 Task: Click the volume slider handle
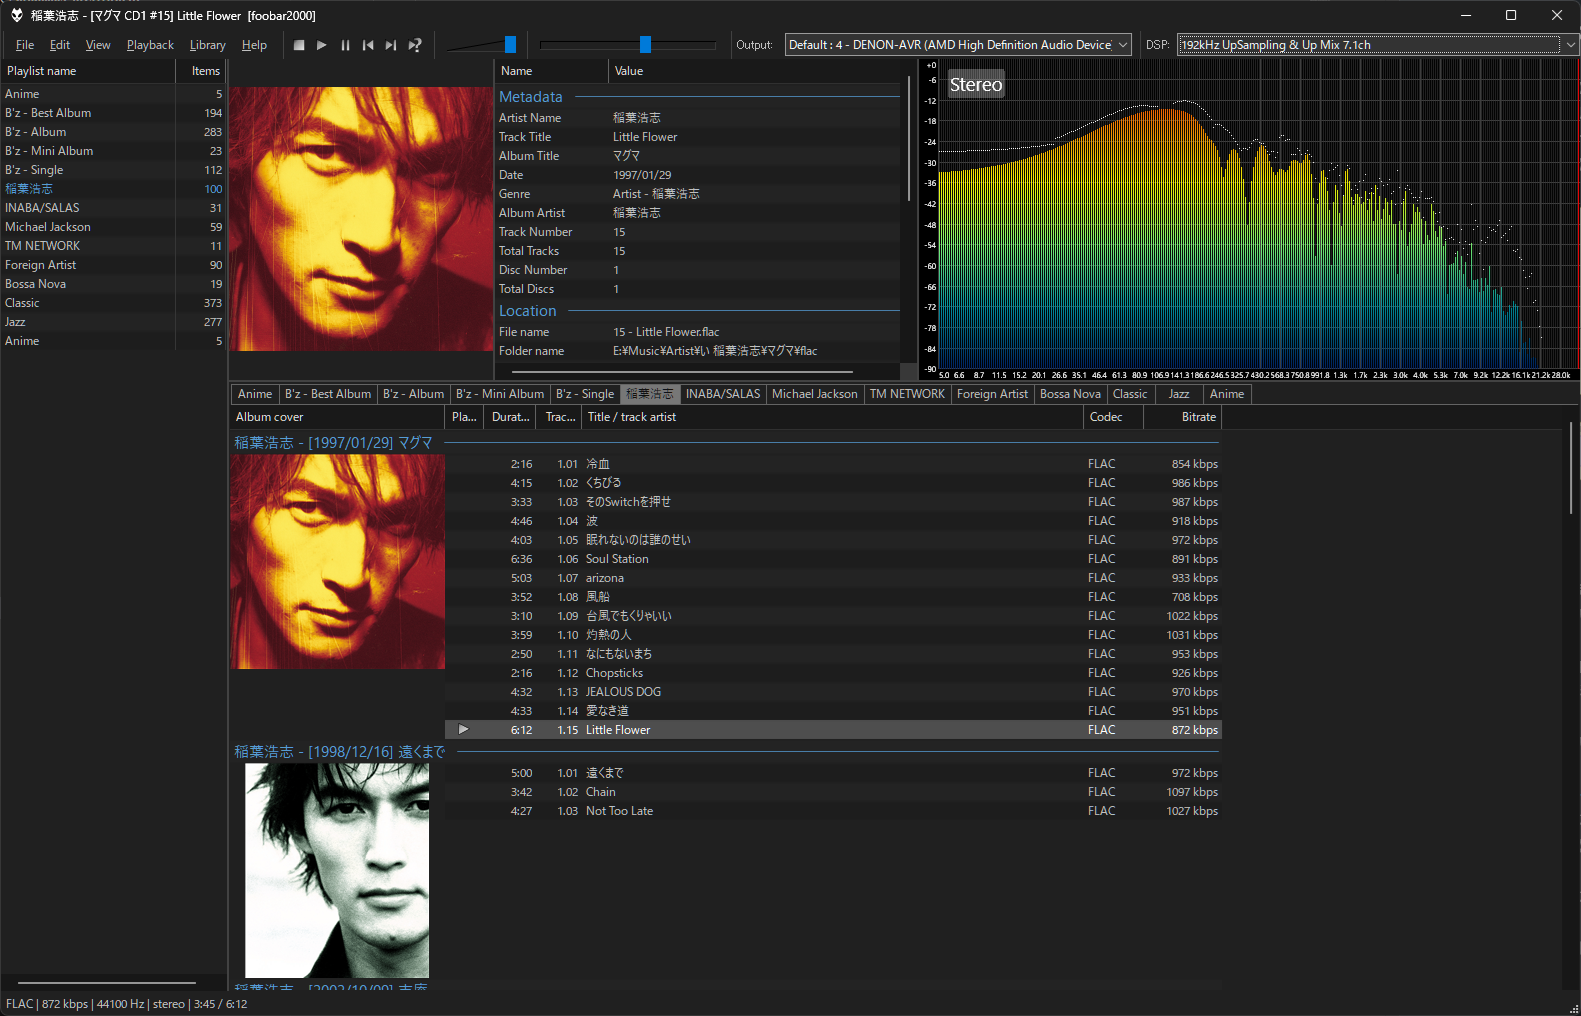510,44
